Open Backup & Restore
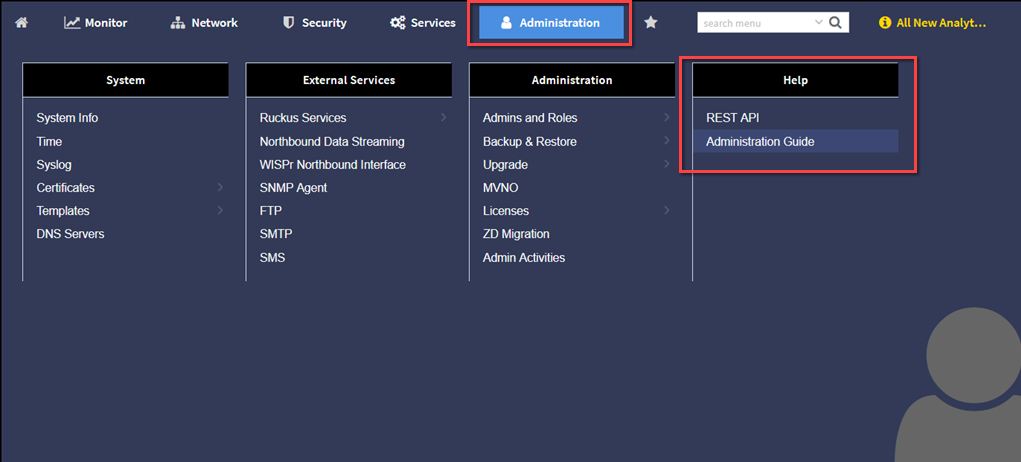Viewport: 1021px width, 462px height. pyautogui.click(x=530, y=141)
